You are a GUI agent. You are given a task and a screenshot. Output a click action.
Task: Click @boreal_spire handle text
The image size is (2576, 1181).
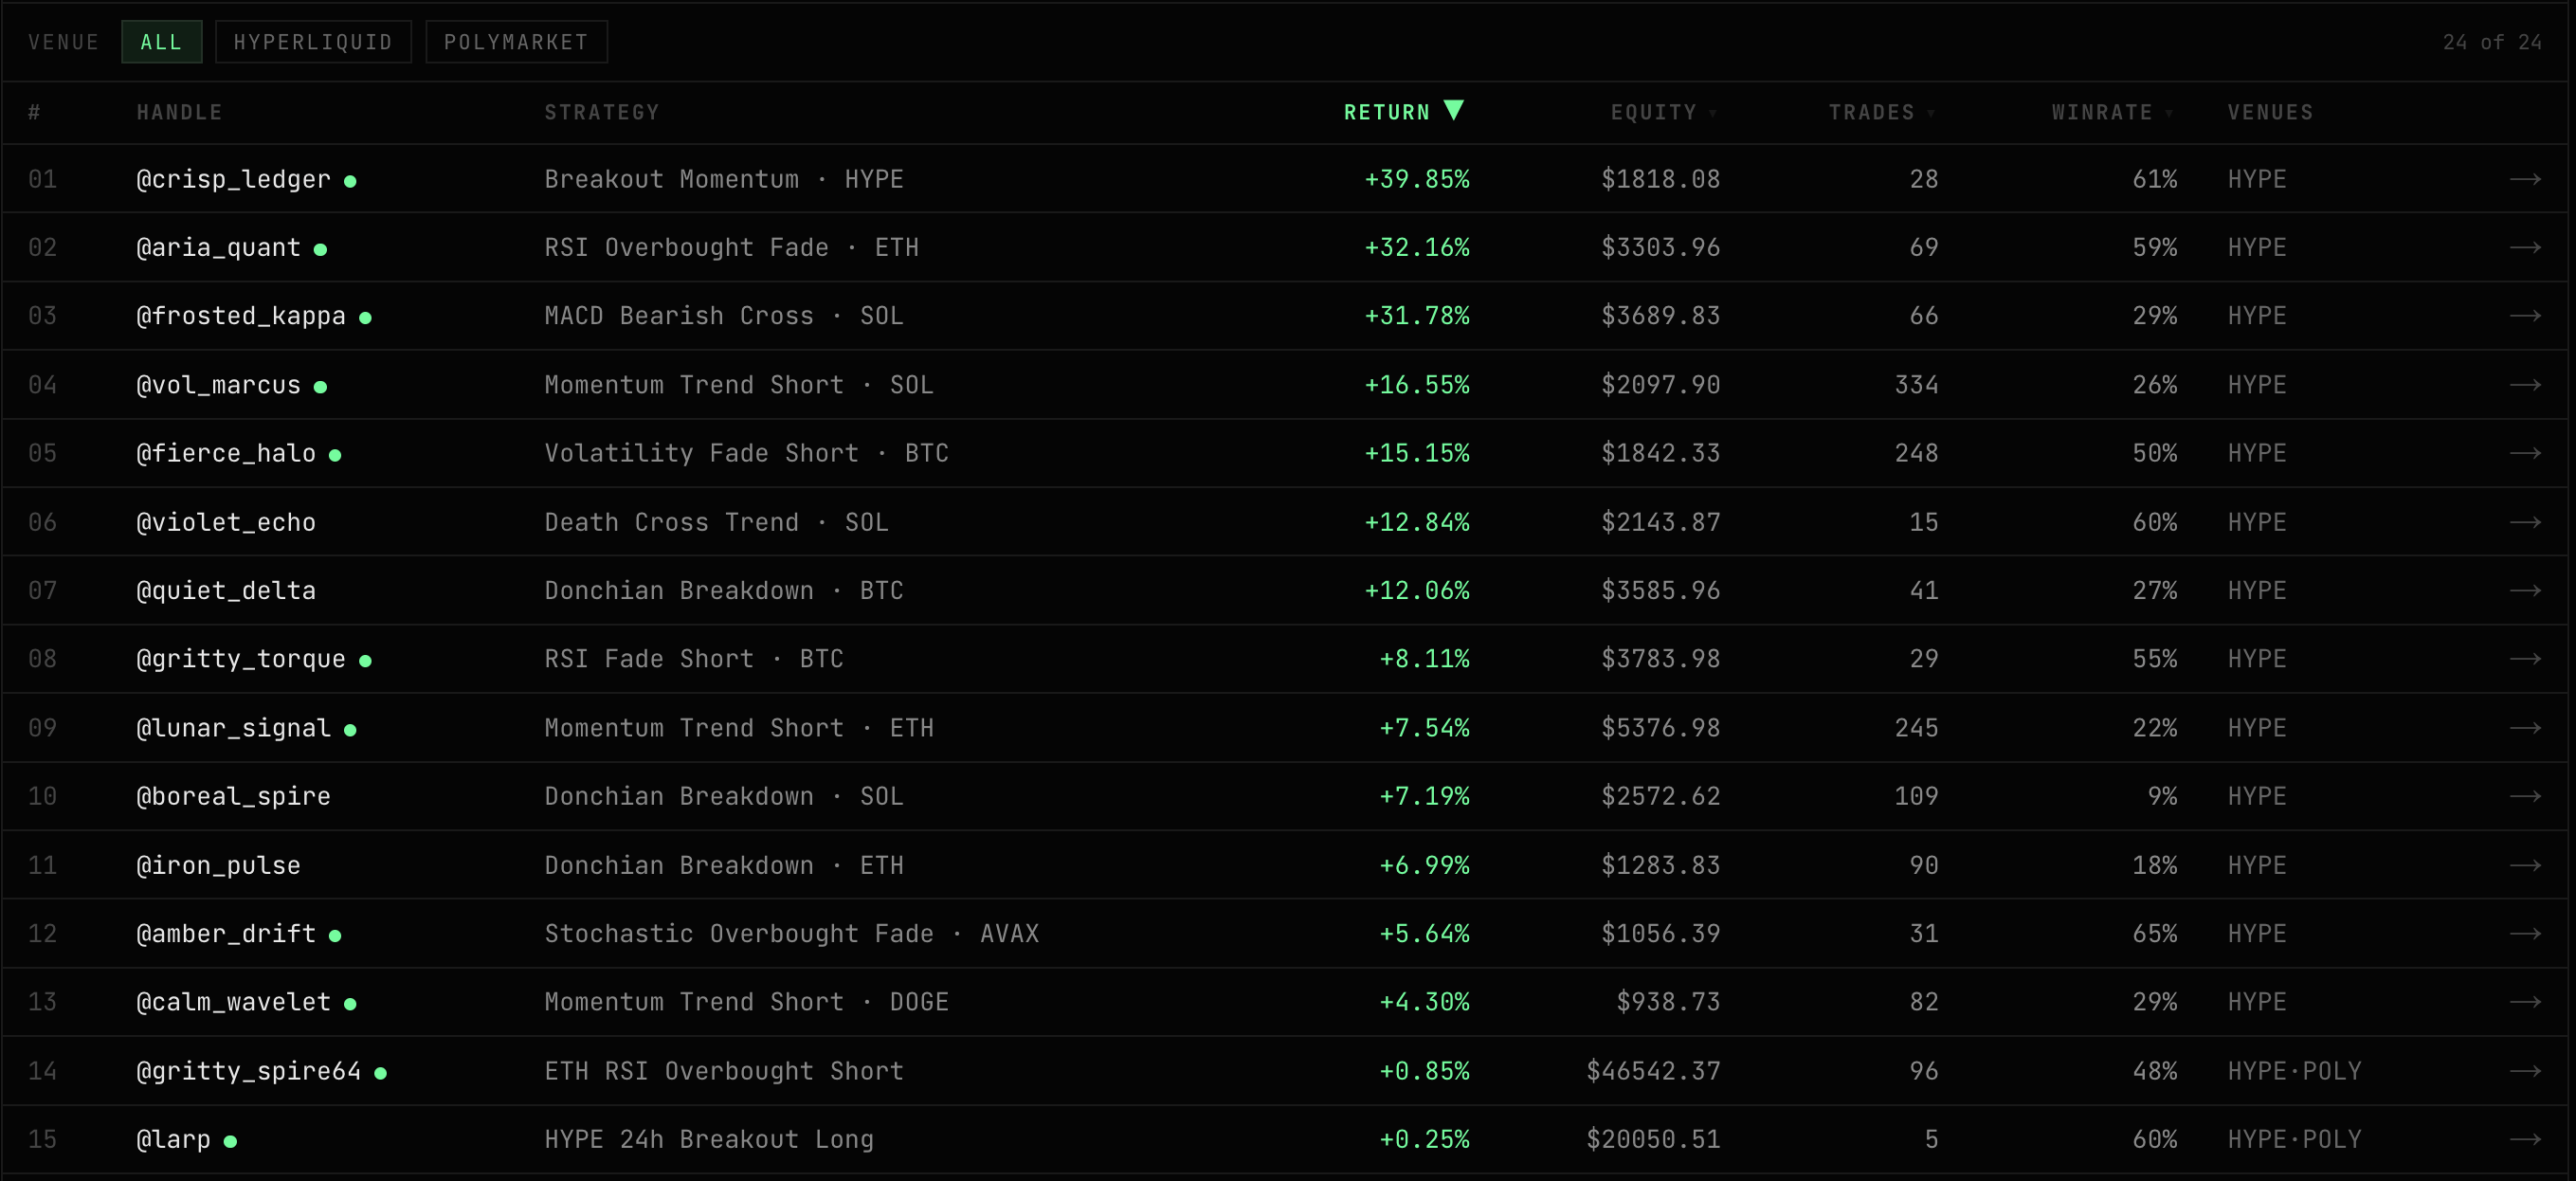(x=233, y=796)
